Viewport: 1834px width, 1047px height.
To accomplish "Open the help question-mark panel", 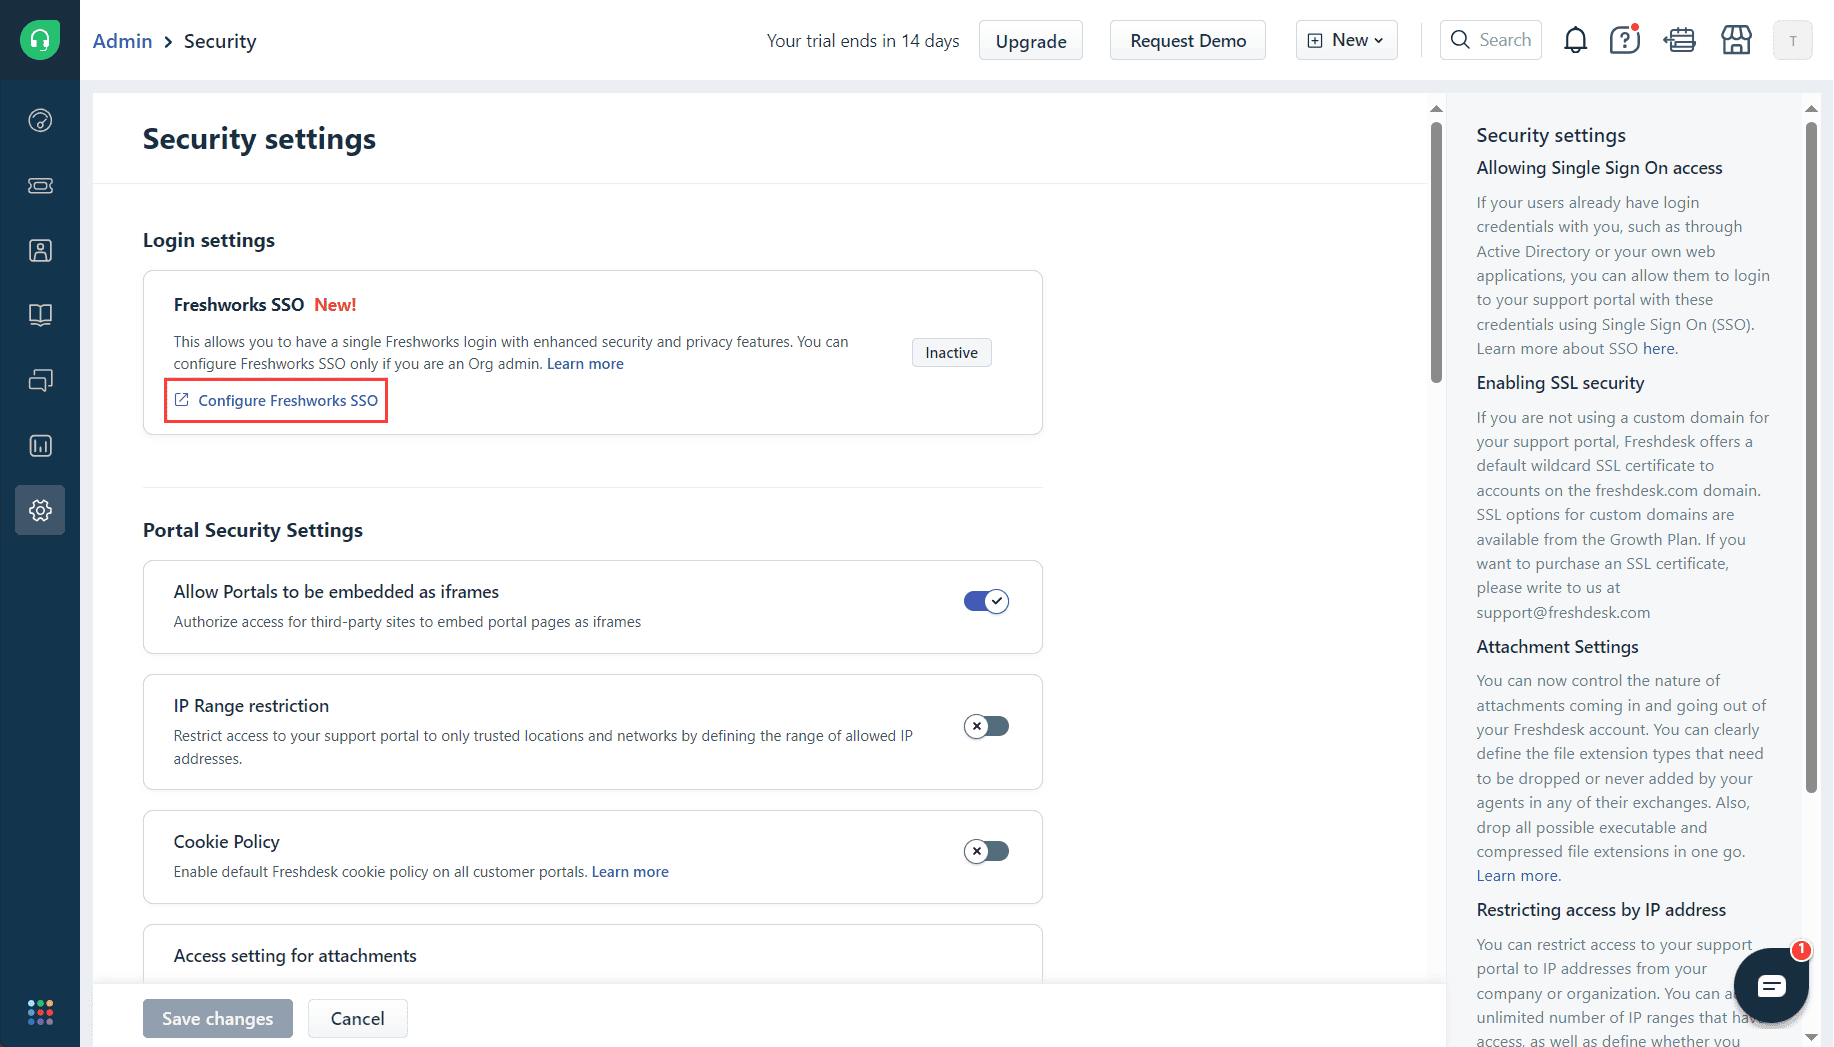I will click(x=1624, y=40).
